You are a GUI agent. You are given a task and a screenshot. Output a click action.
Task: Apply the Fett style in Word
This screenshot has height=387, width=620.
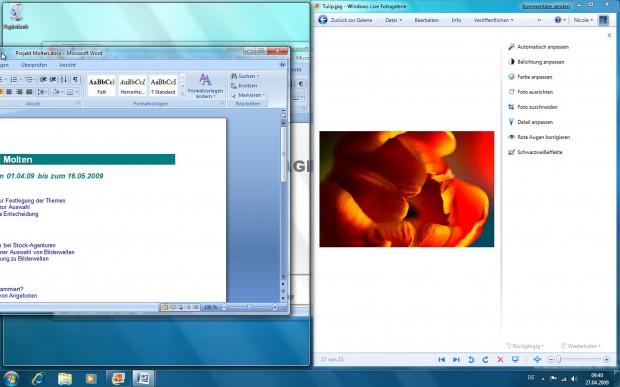(x=102, y=85)
